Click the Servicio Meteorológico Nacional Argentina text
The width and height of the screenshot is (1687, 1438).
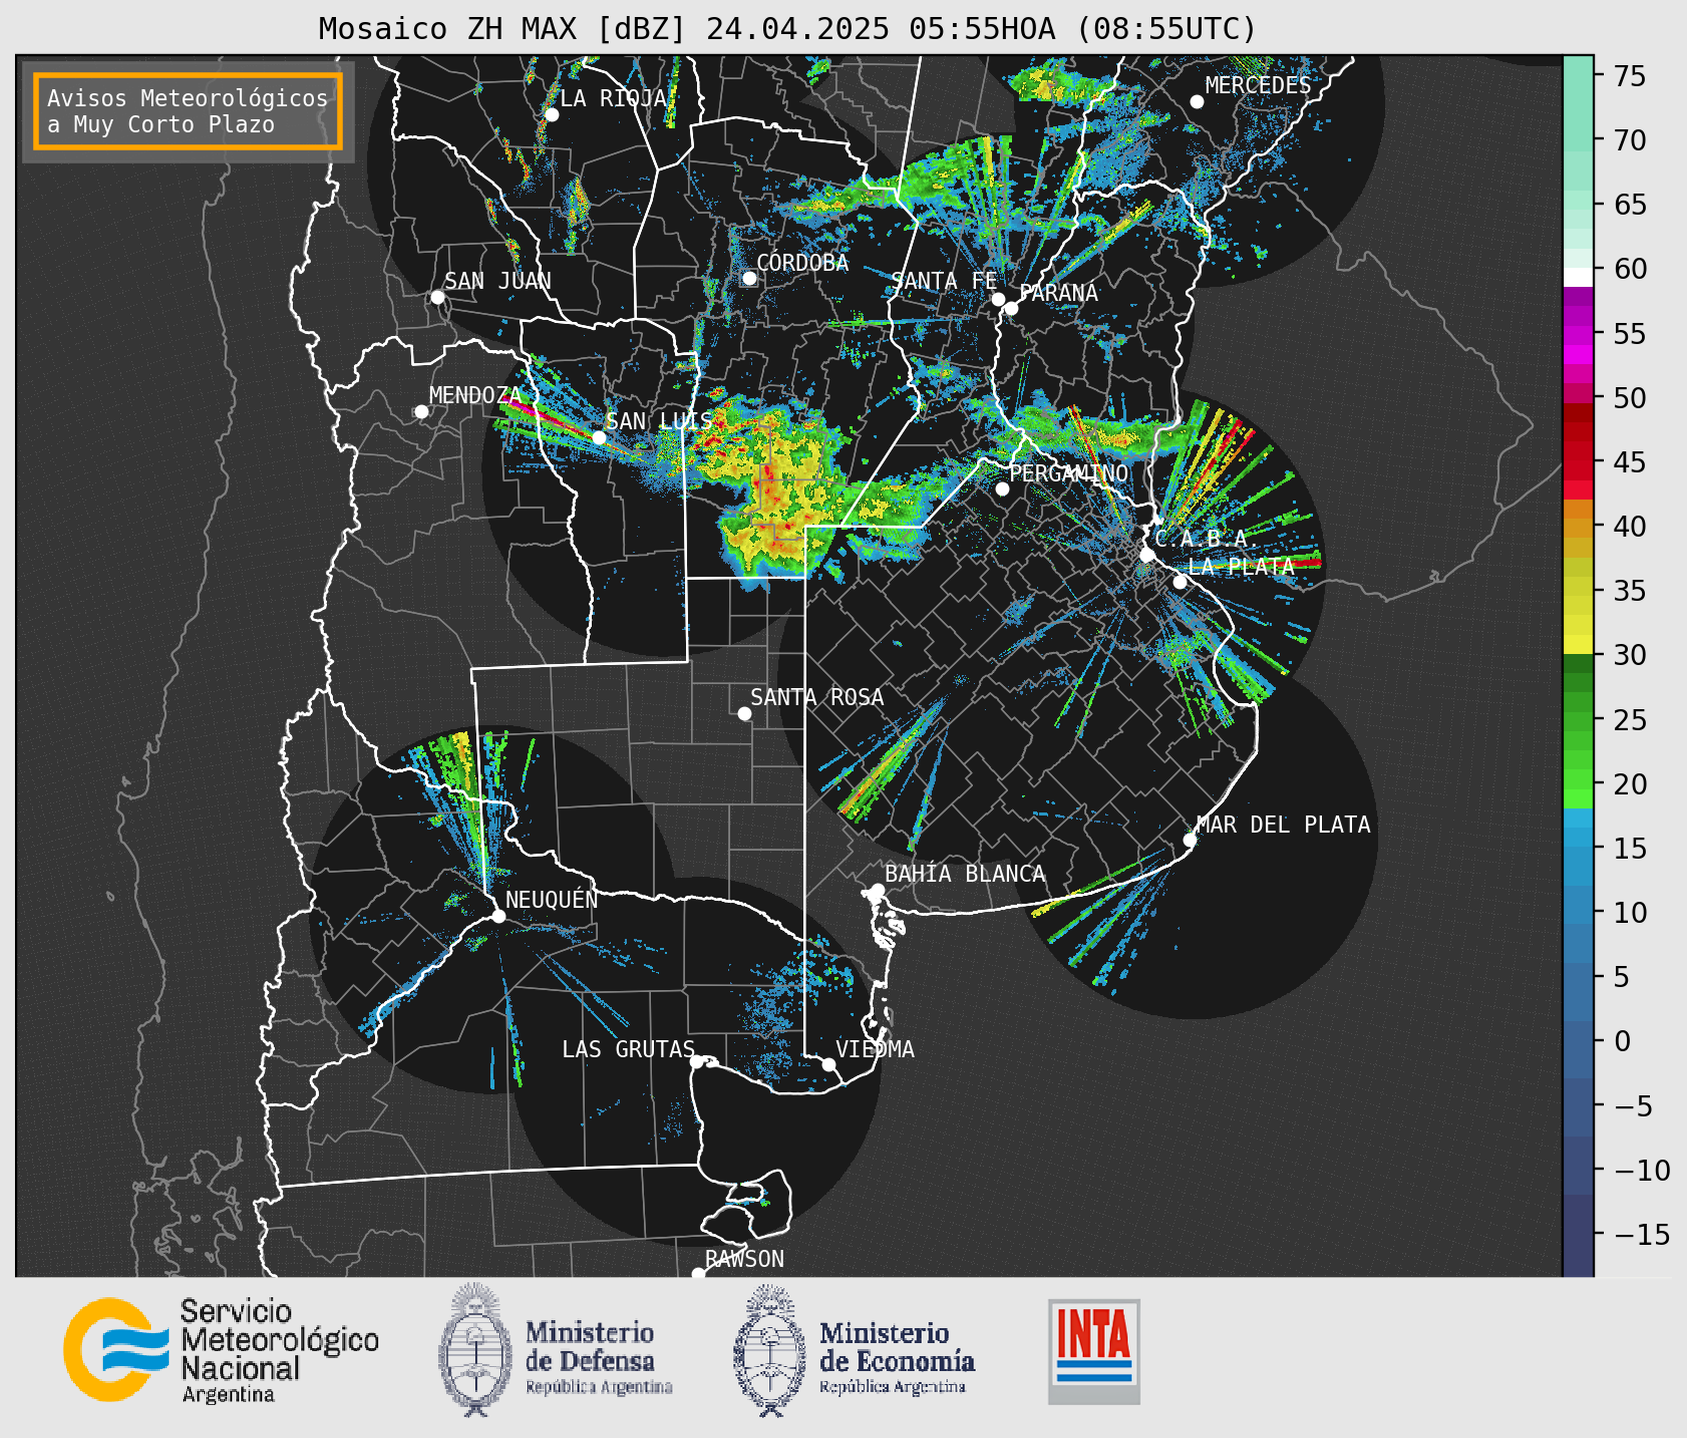tap(279, 1351)
